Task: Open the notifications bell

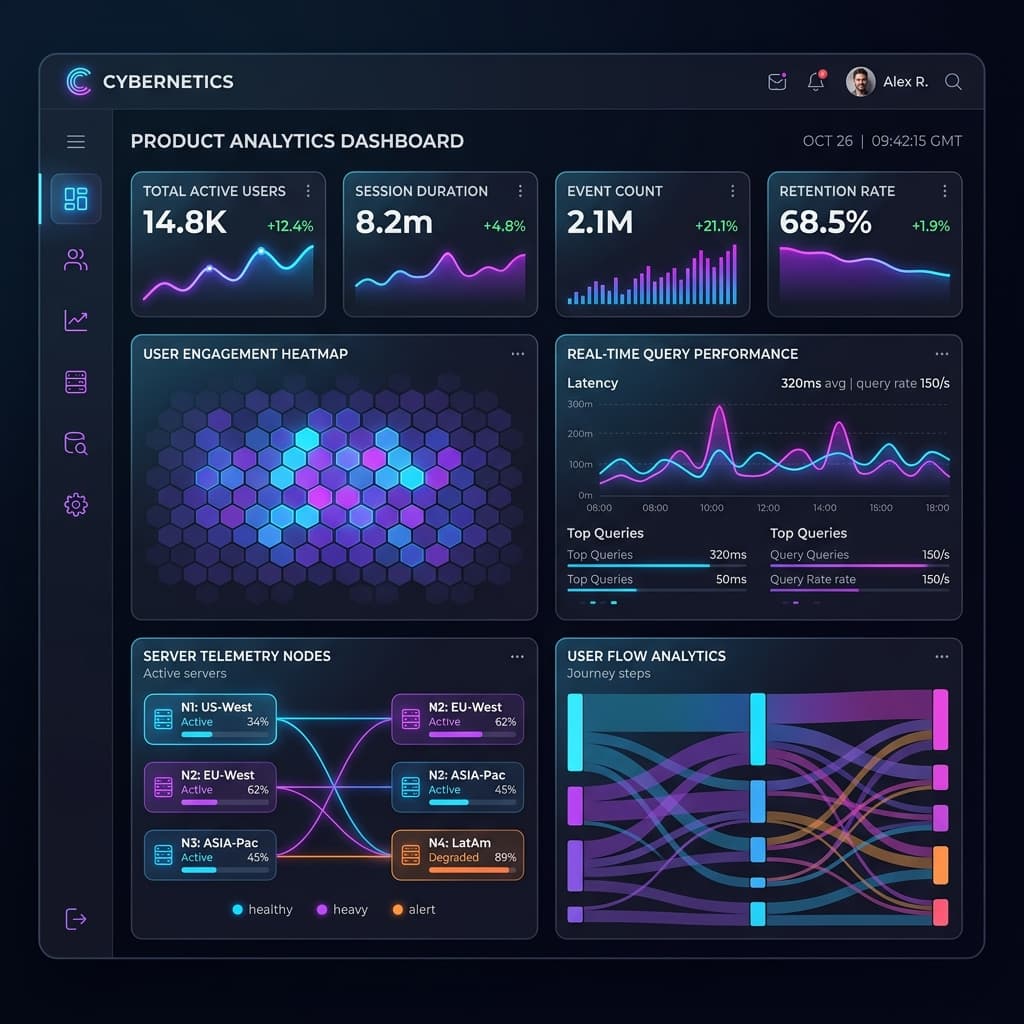Action: pos(816,81)
